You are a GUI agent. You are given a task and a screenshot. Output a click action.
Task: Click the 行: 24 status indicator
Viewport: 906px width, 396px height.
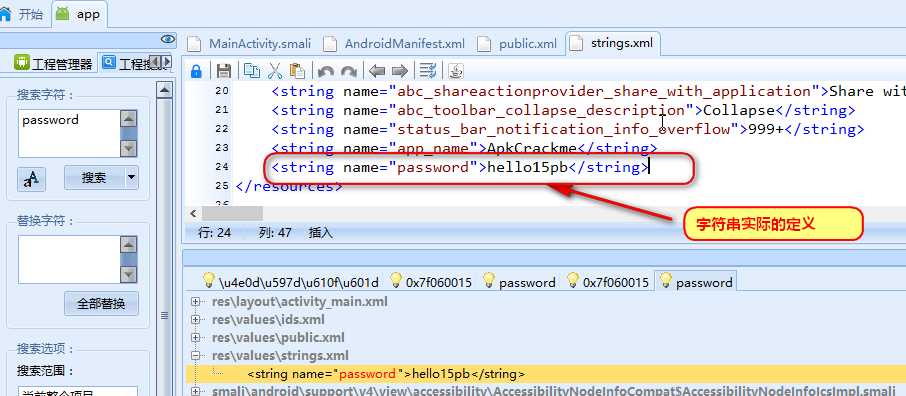pos(214,232)
